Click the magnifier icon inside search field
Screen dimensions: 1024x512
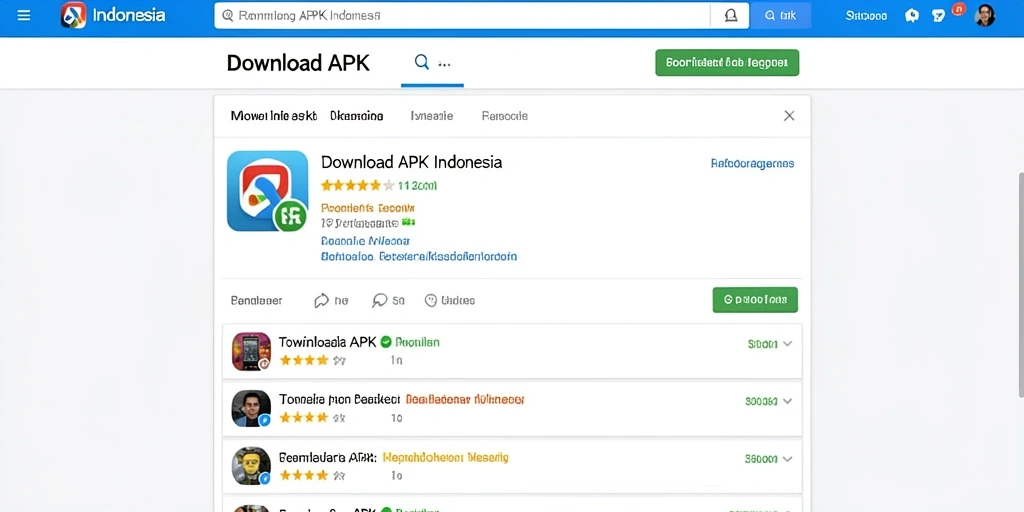[227, 16]
